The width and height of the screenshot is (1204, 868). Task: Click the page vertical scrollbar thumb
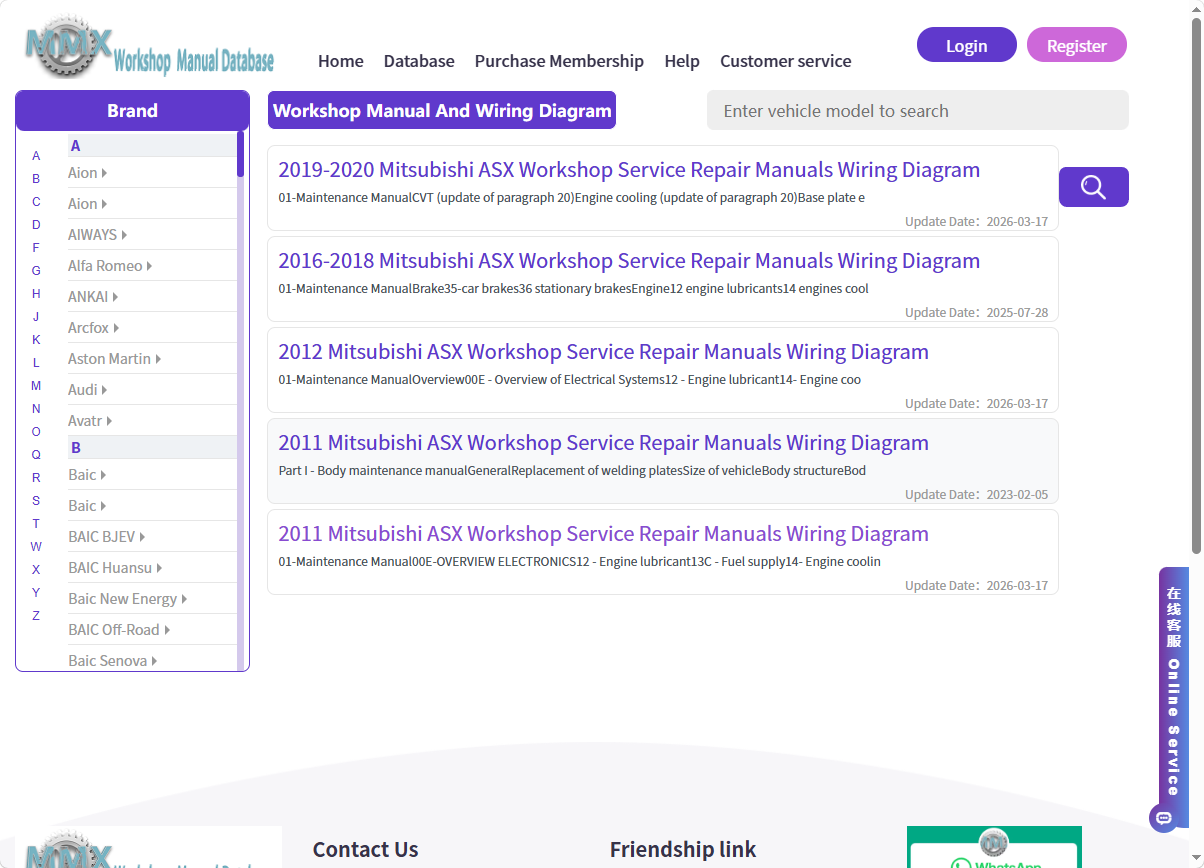click(1196, 286)
